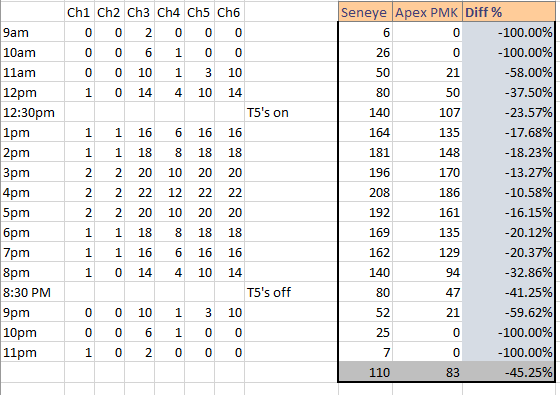Select the Ch6 header cell
This screenshot has width=560, height=395.
coord(230,12)
